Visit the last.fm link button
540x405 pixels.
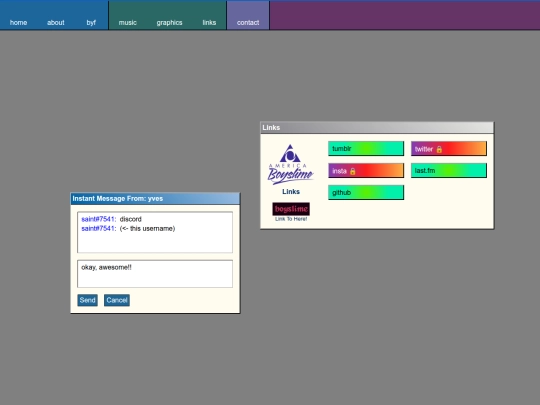pos(449,170)
